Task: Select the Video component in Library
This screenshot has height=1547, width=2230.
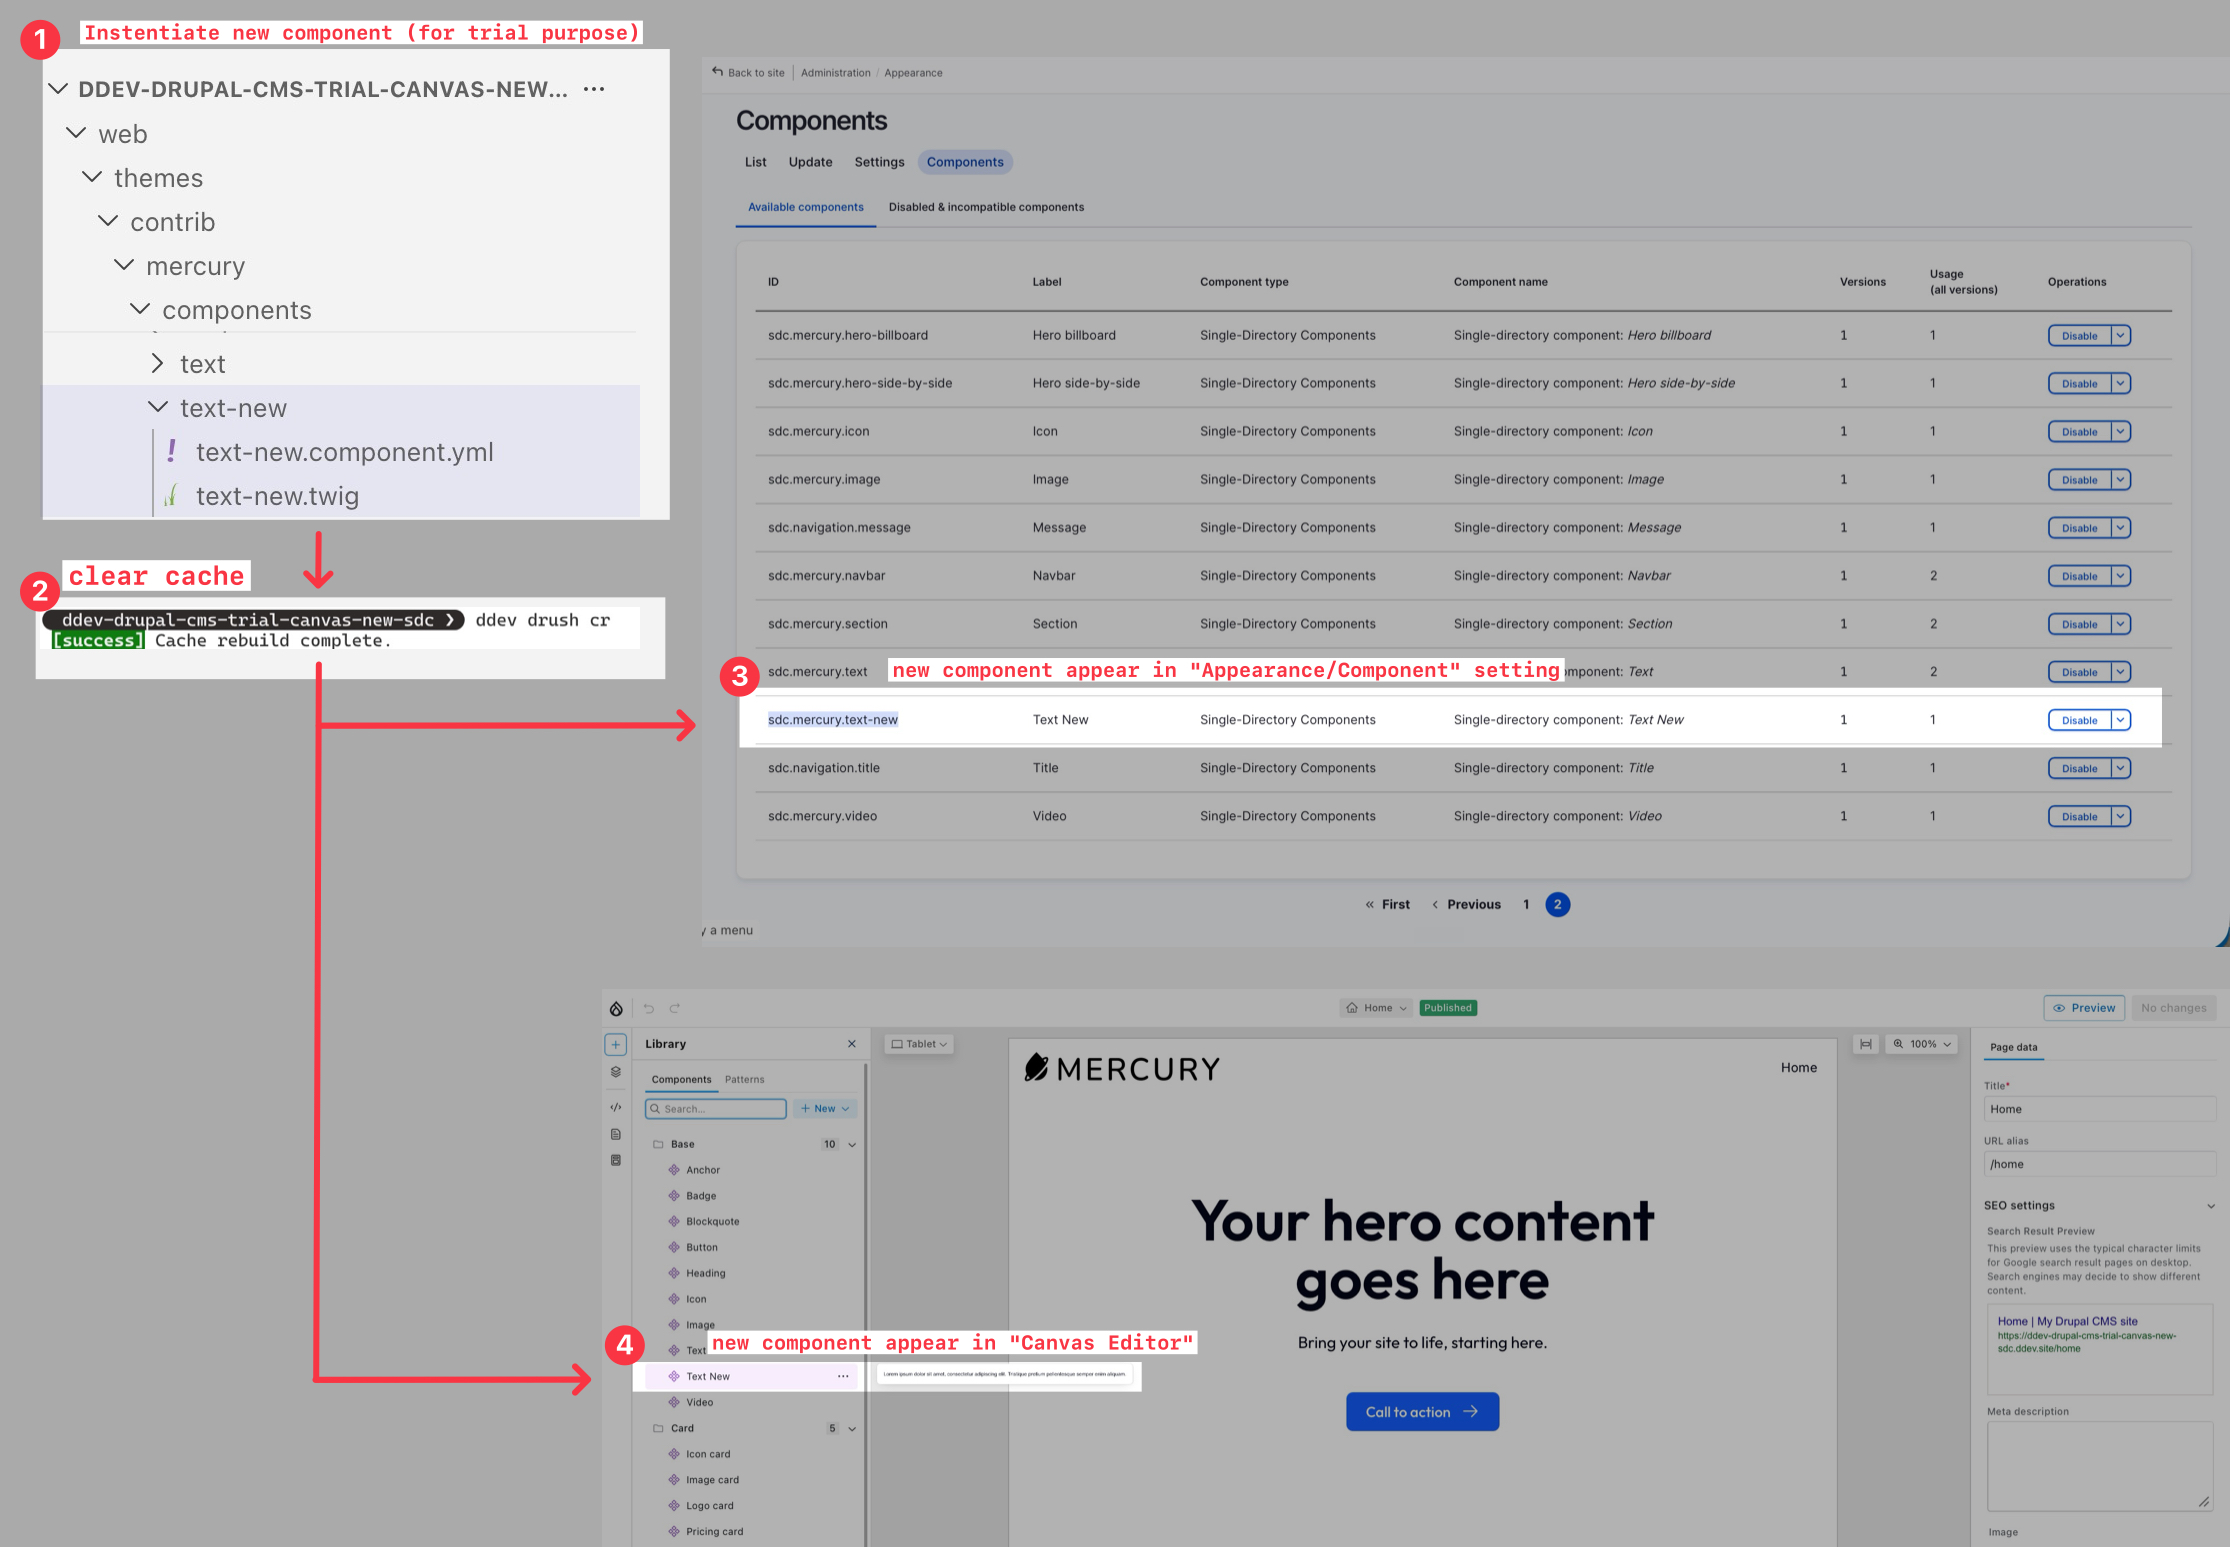Action: pos(700,1402)
